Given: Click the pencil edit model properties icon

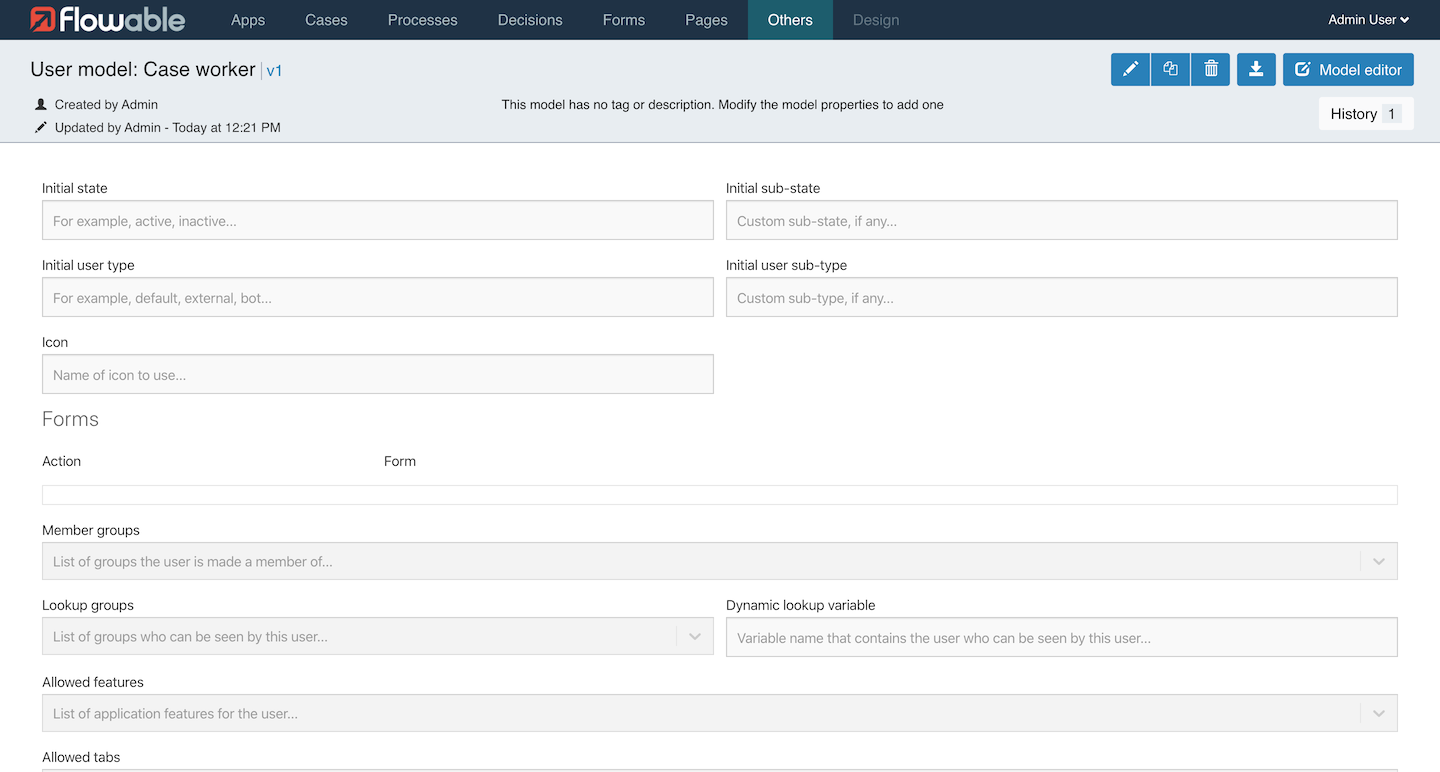Looking at the screenshot, I should (x=1130, y=70).
